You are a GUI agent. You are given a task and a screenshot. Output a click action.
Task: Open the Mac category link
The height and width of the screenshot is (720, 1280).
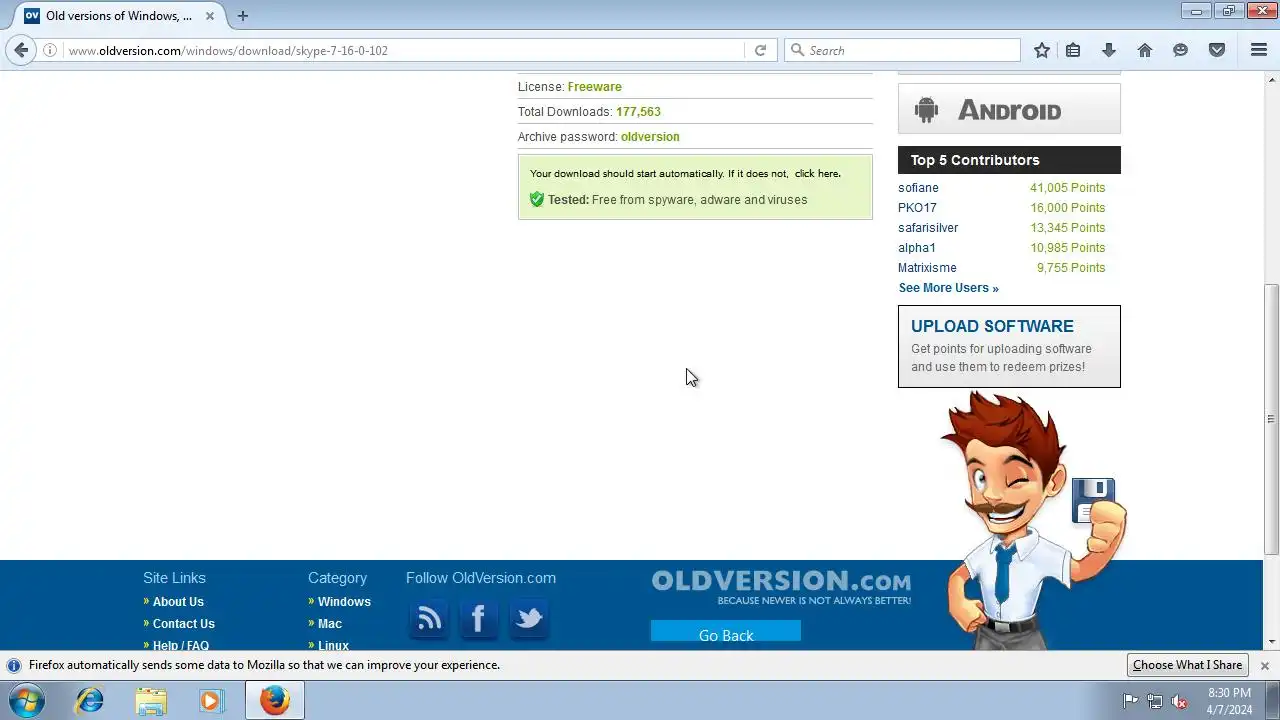[x=330, y=624]
